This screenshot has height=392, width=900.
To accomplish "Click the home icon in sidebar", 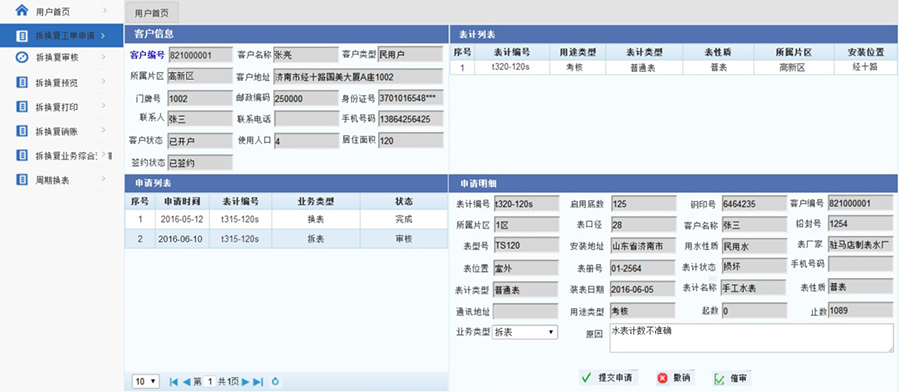I will [22, 10].
